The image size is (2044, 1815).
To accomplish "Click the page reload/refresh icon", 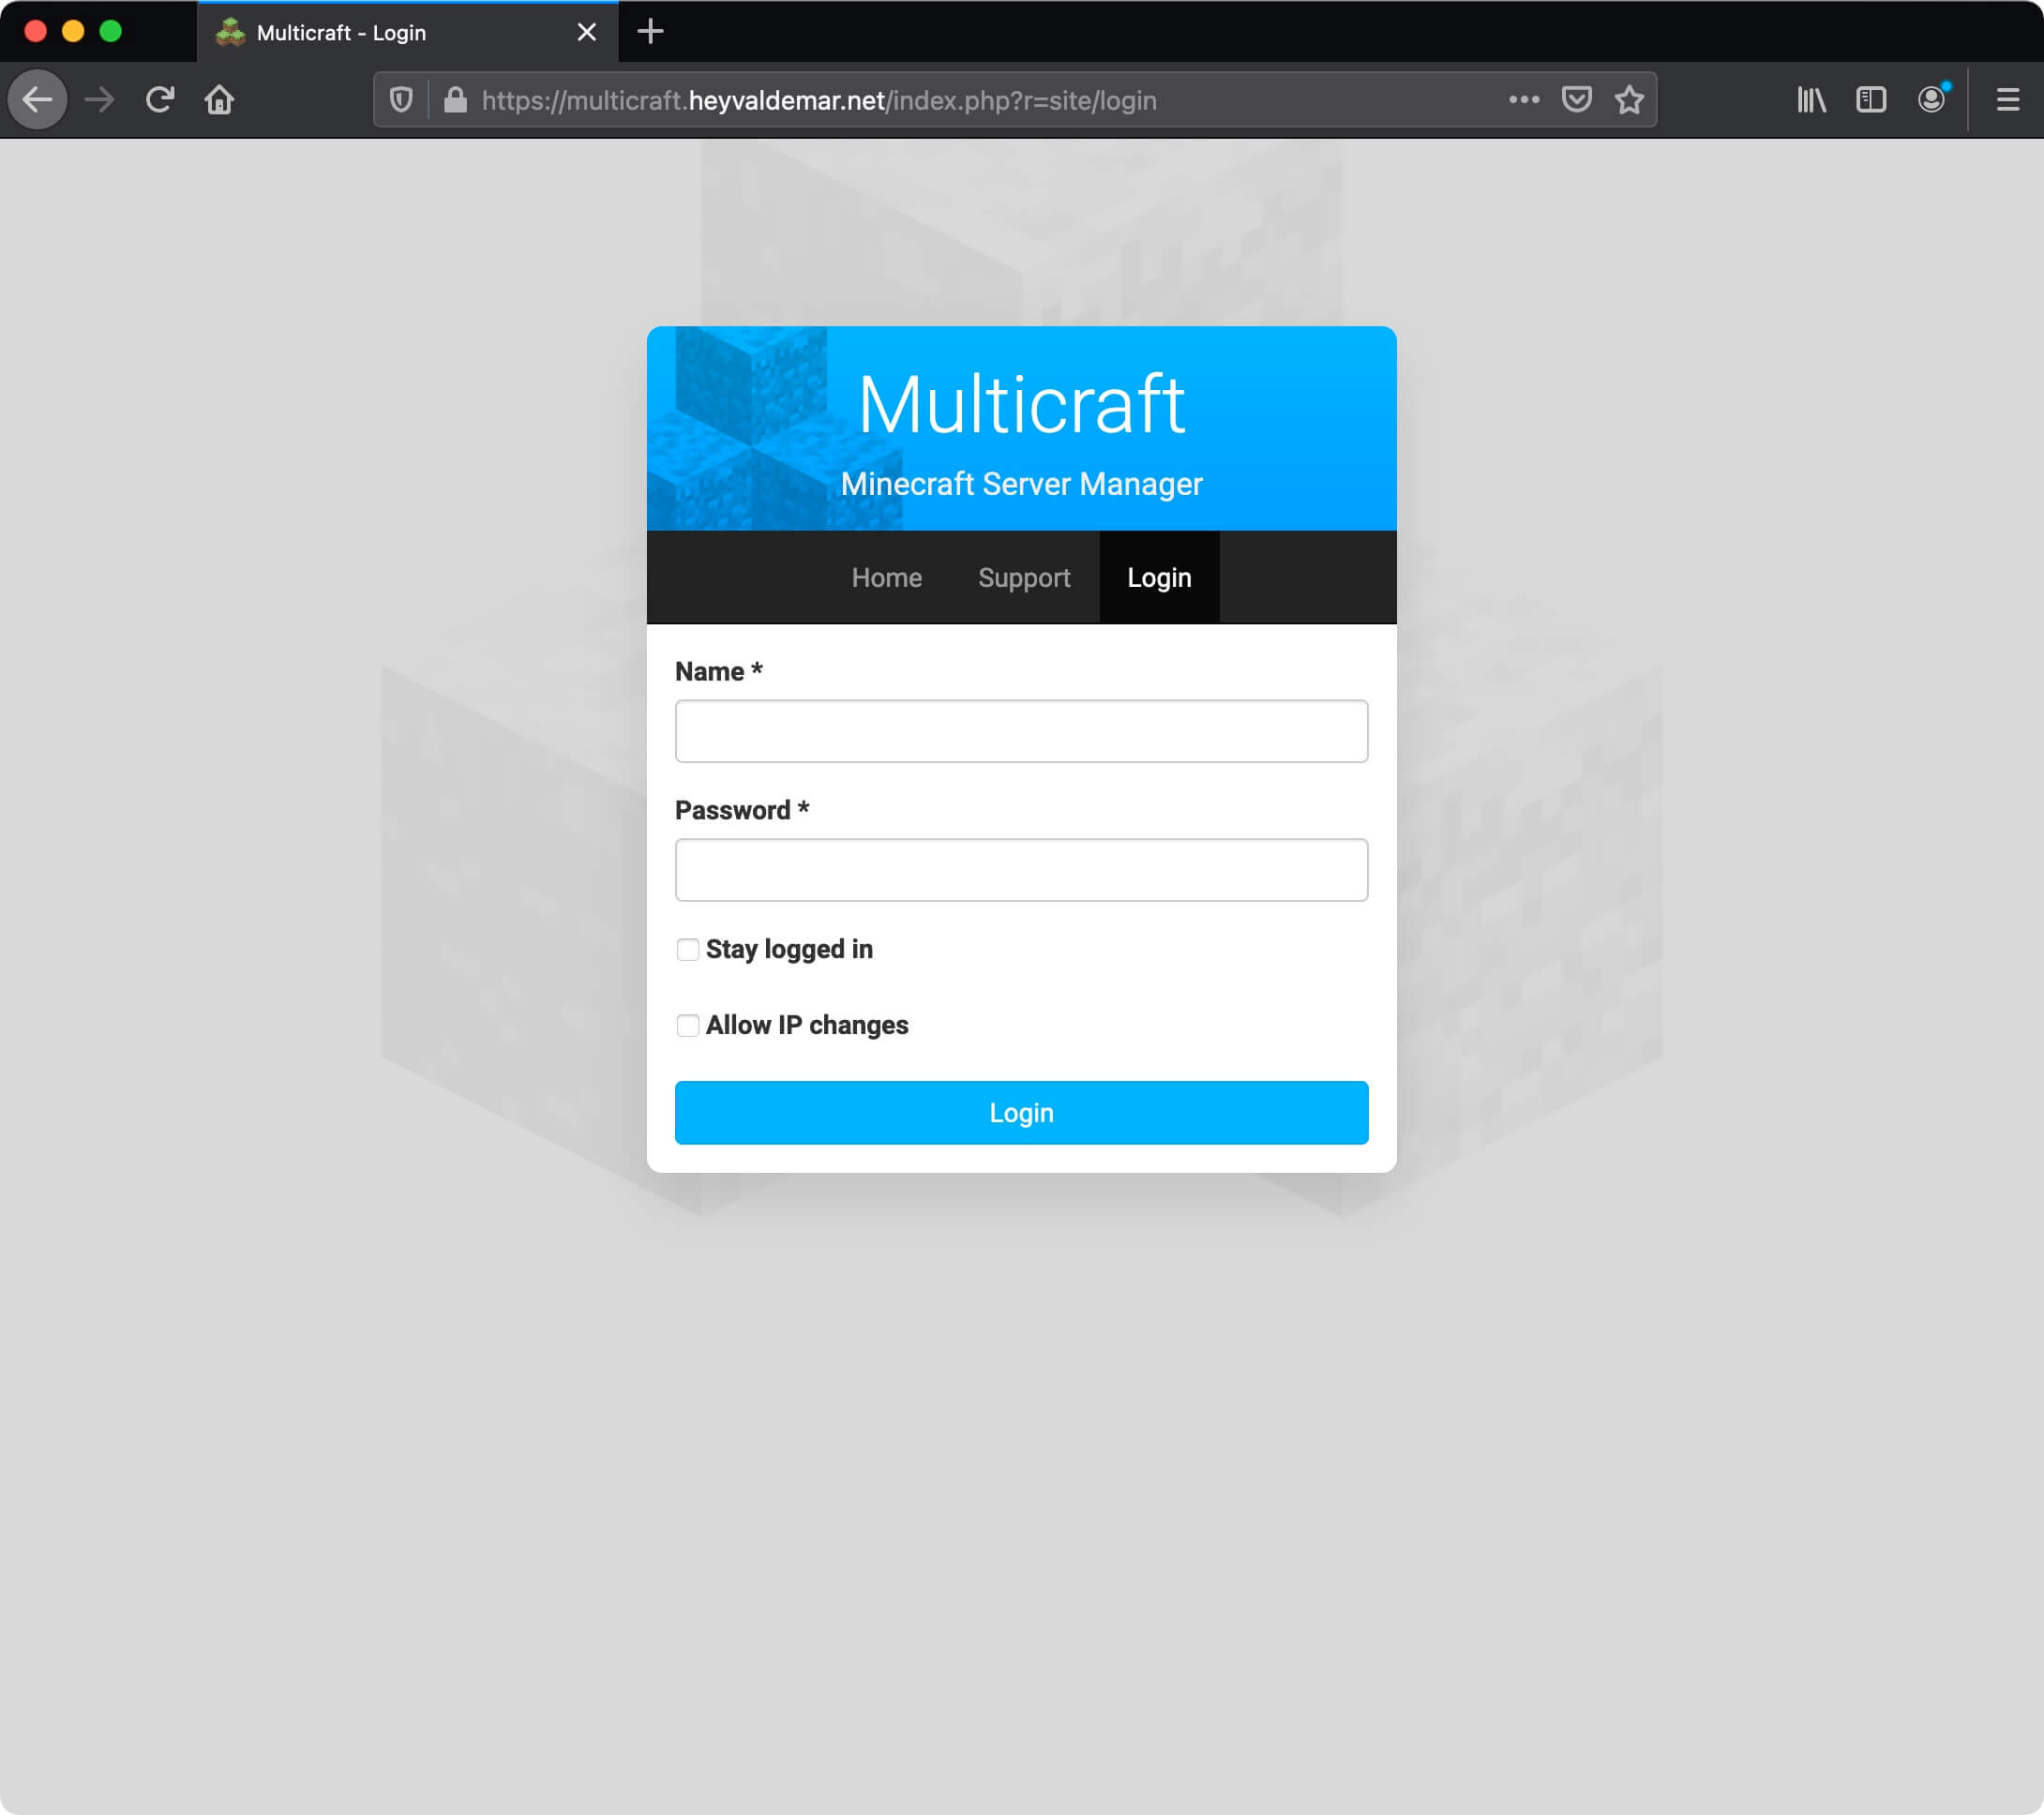I will 159,98.
